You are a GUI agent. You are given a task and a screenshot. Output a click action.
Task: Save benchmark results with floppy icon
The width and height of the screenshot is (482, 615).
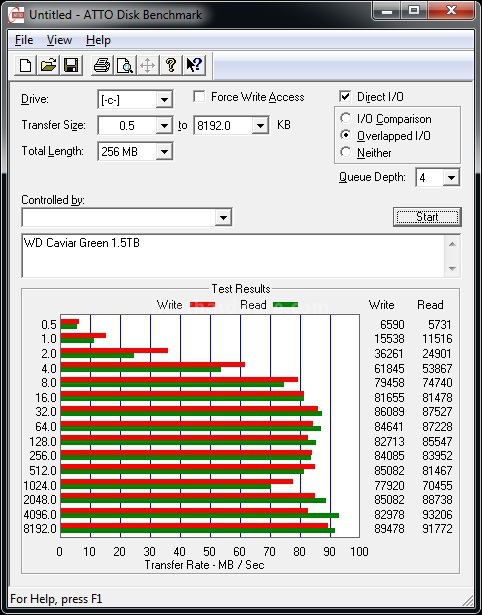(x=71, y=65)
